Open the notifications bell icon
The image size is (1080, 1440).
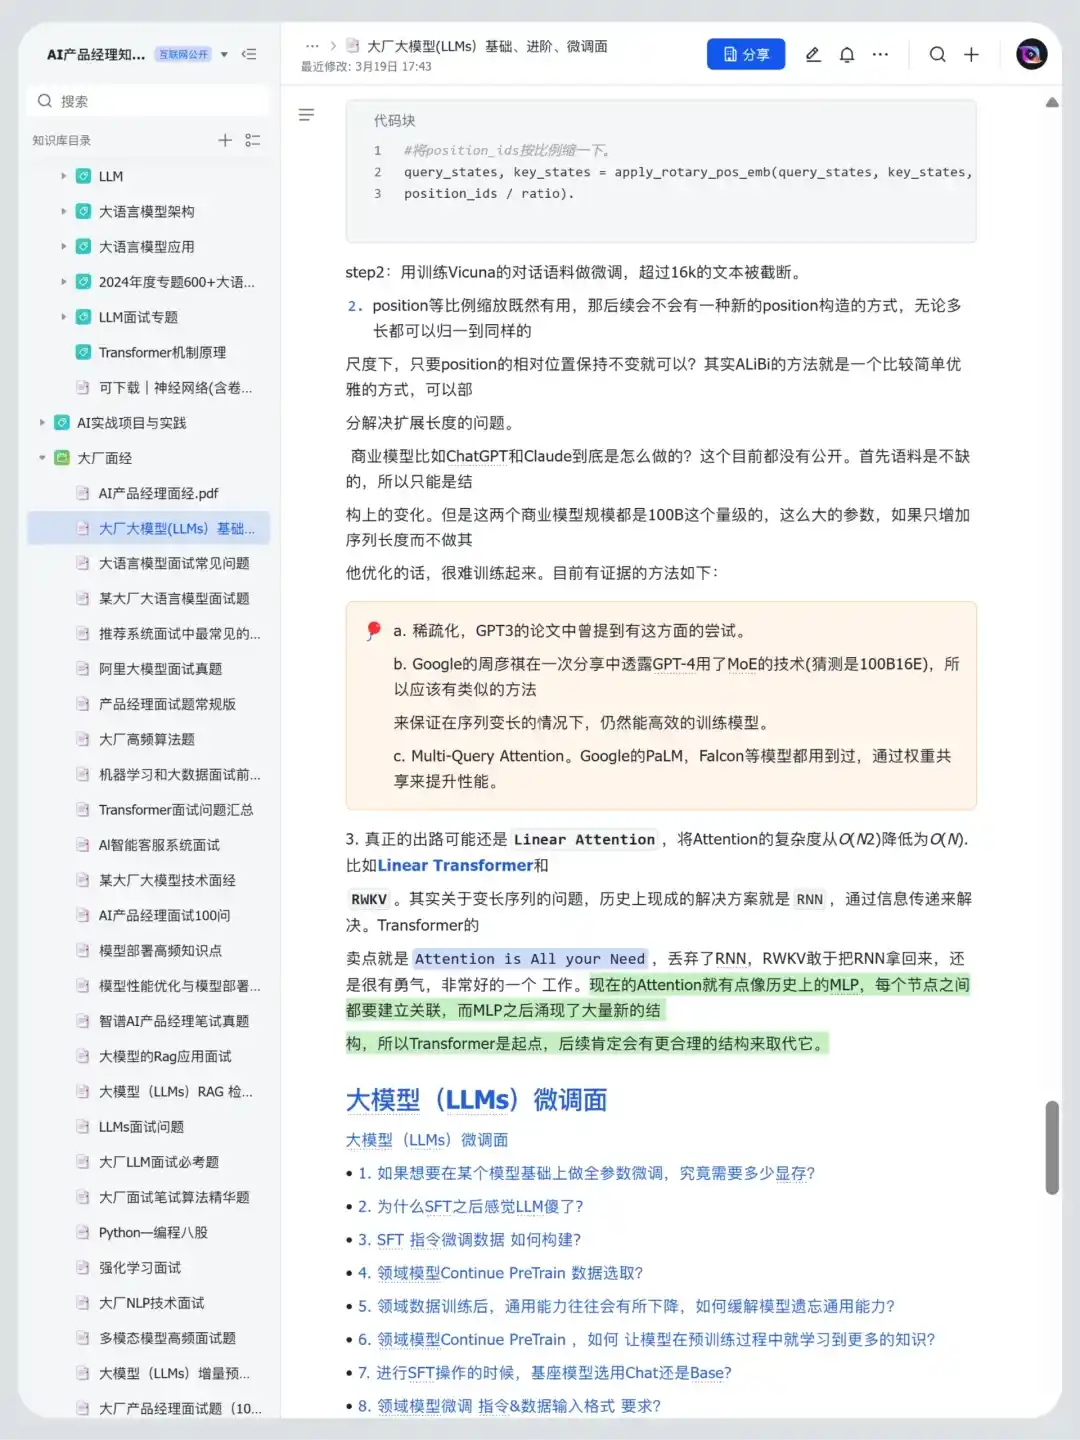click(x=846, y=54)
